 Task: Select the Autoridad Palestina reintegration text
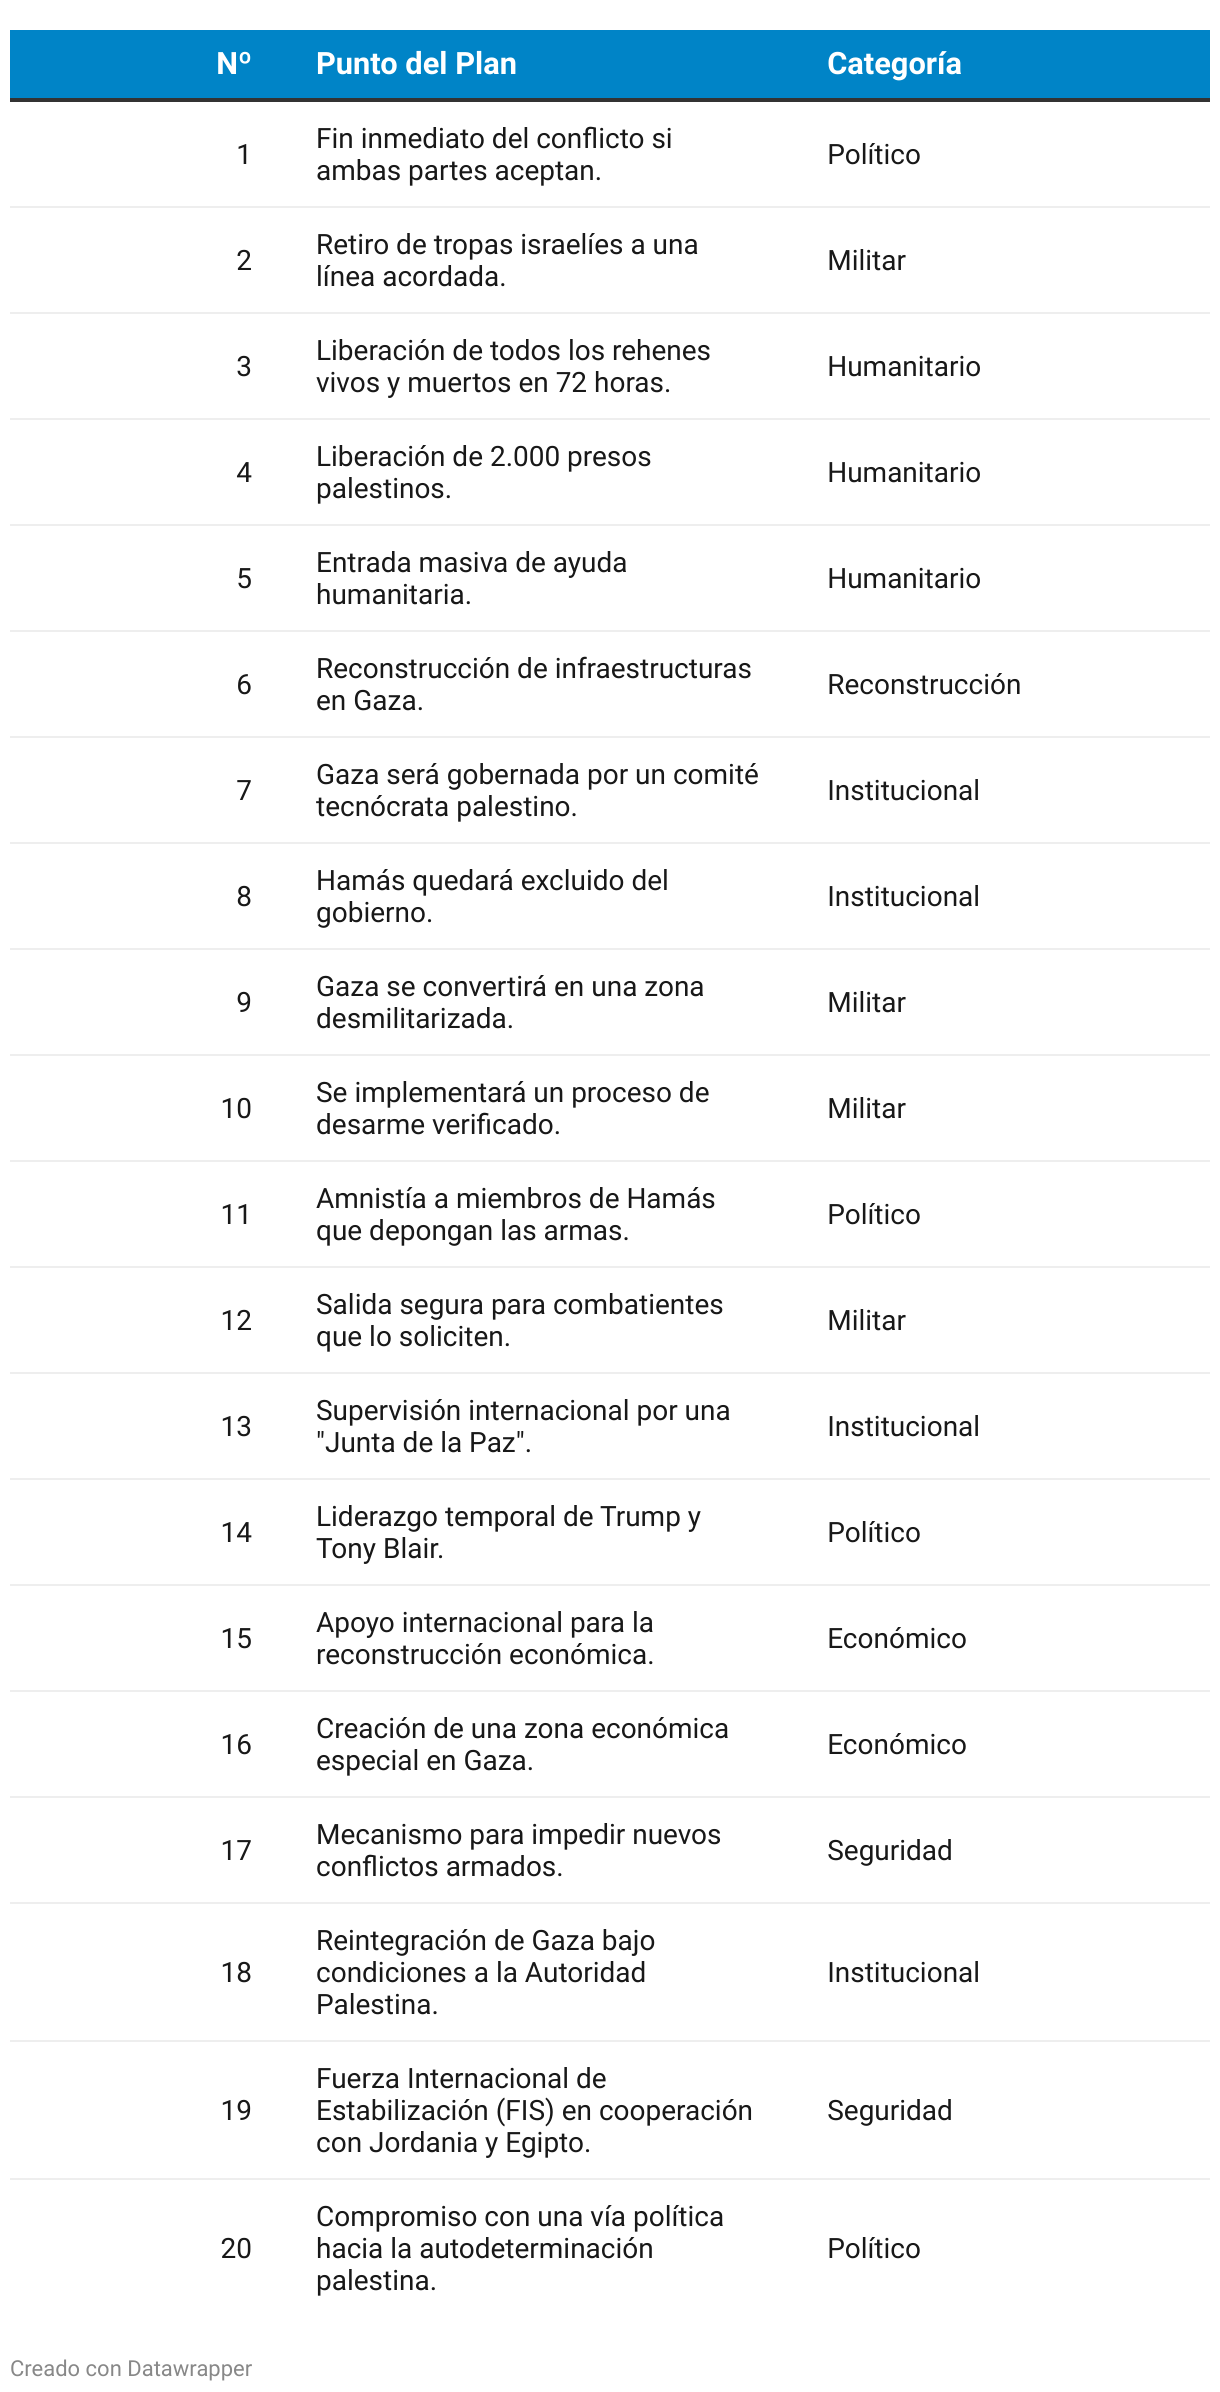point(485,1972)
